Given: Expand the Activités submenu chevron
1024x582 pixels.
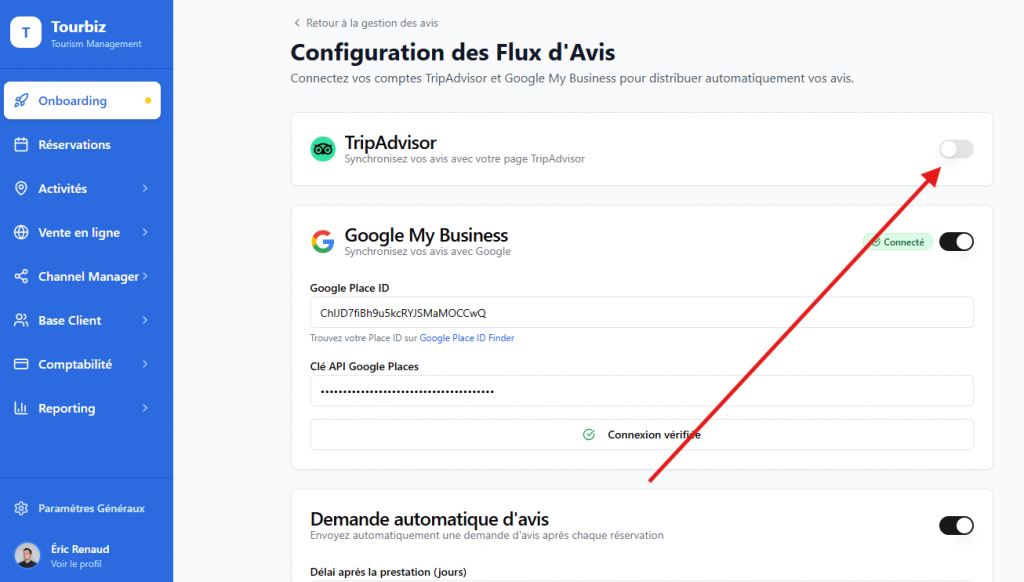Looking at the screenshot, I should (145, 189).
